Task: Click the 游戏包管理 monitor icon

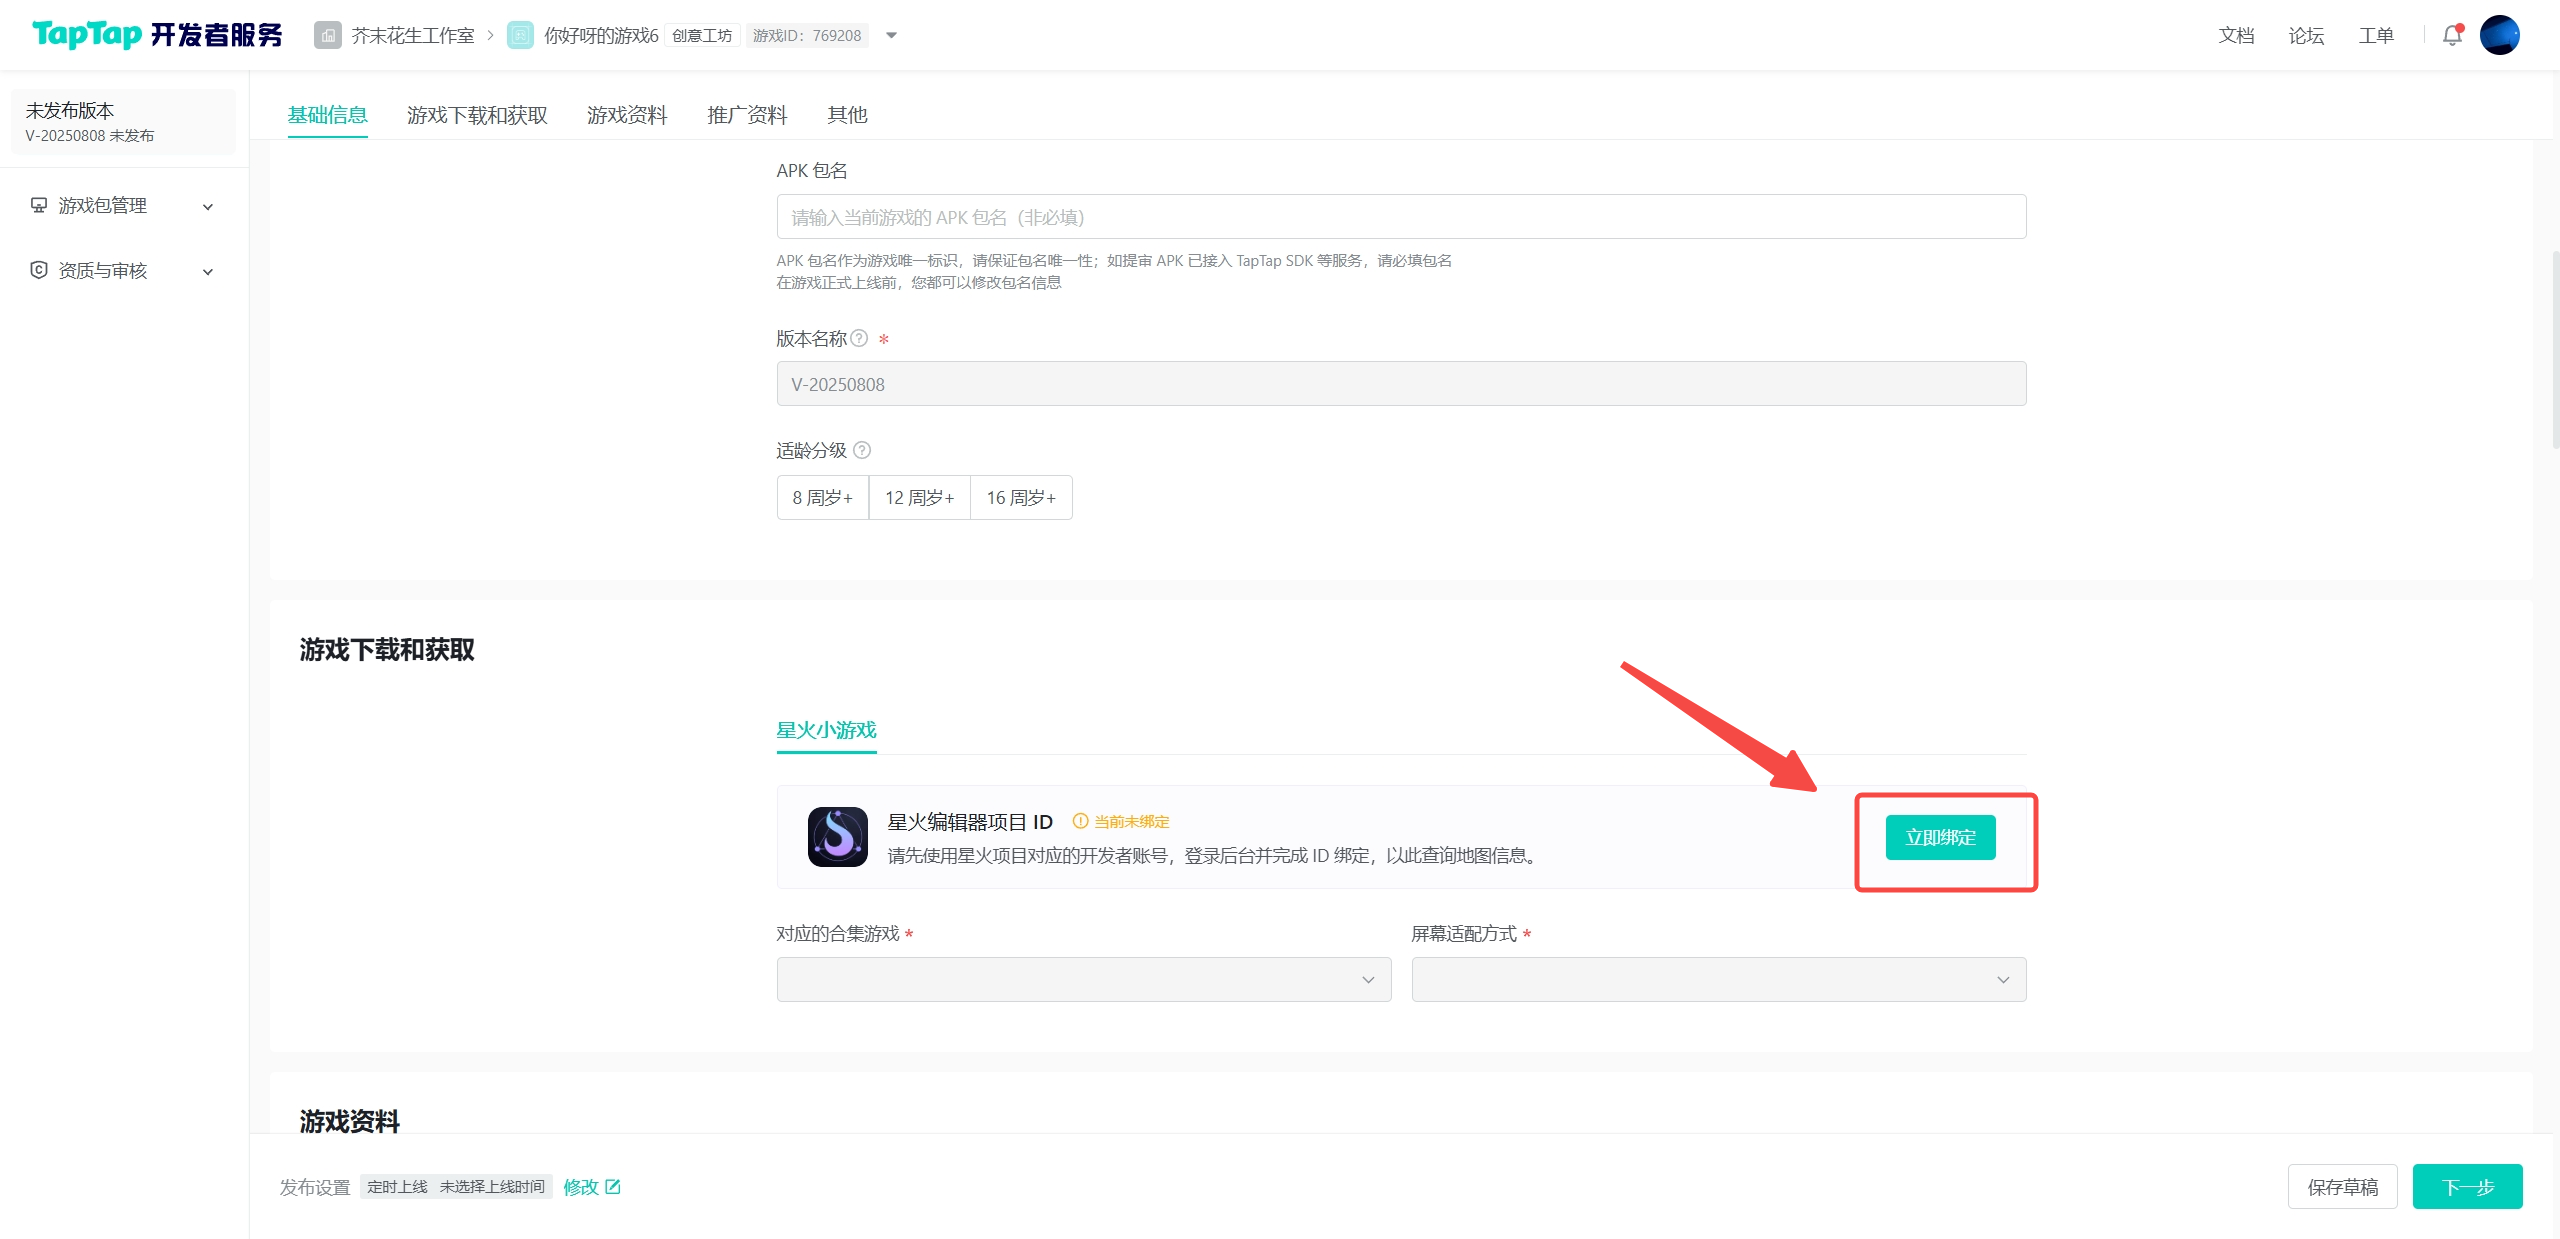Action: click(x=39, y=205)
